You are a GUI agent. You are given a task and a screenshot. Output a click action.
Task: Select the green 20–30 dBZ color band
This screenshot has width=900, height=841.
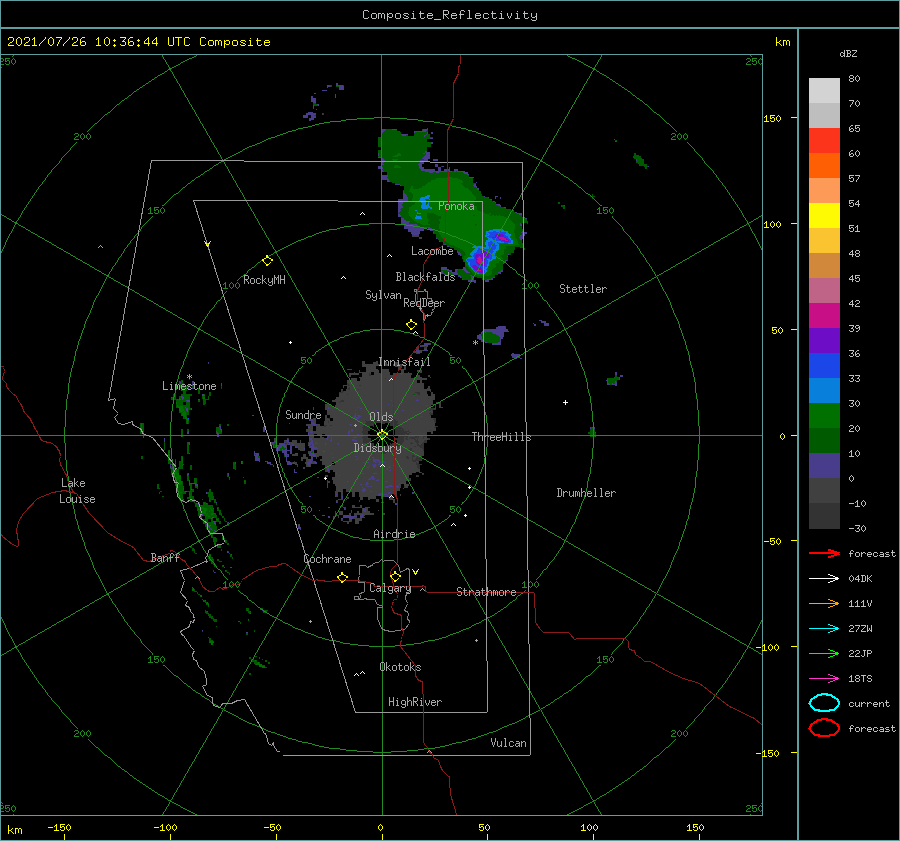tap(824, 416)
